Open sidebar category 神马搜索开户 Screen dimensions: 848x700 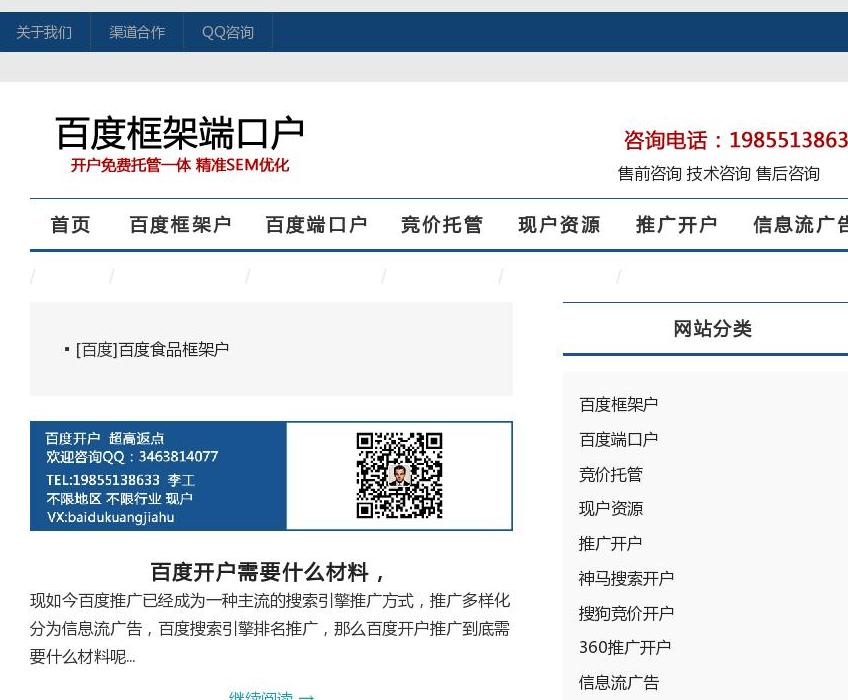click(x=626, y=578)
